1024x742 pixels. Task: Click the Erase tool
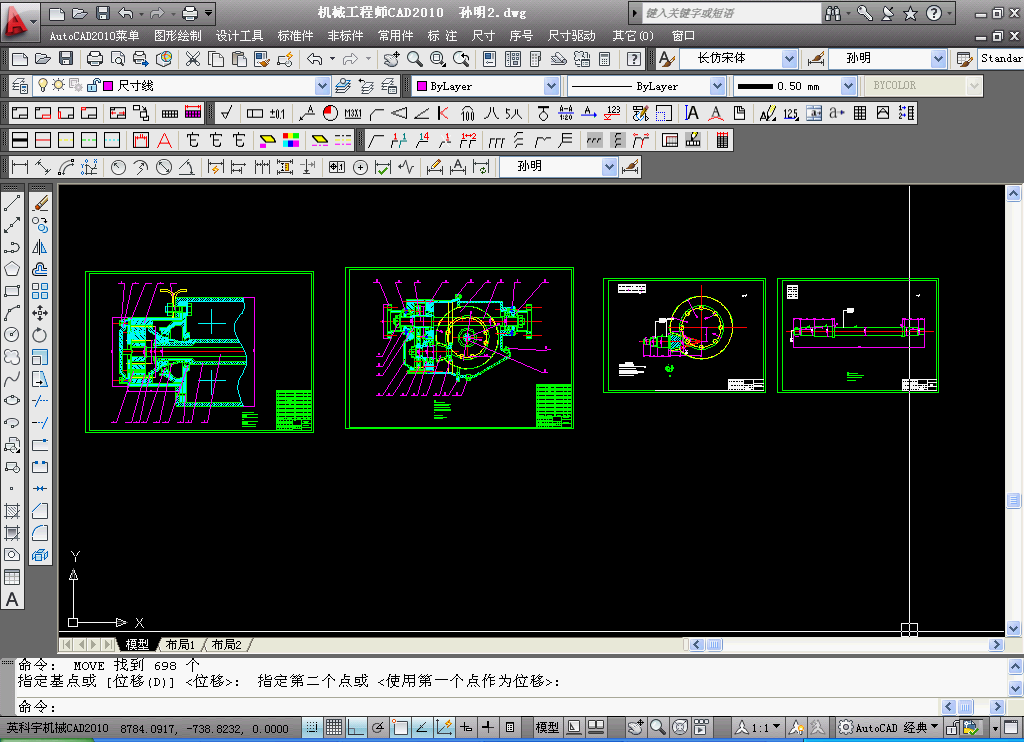click(x=40, y=203)
